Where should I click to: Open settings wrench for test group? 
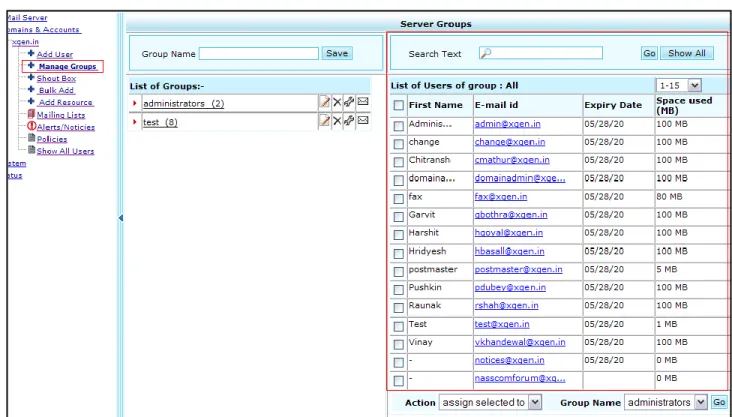349,121
